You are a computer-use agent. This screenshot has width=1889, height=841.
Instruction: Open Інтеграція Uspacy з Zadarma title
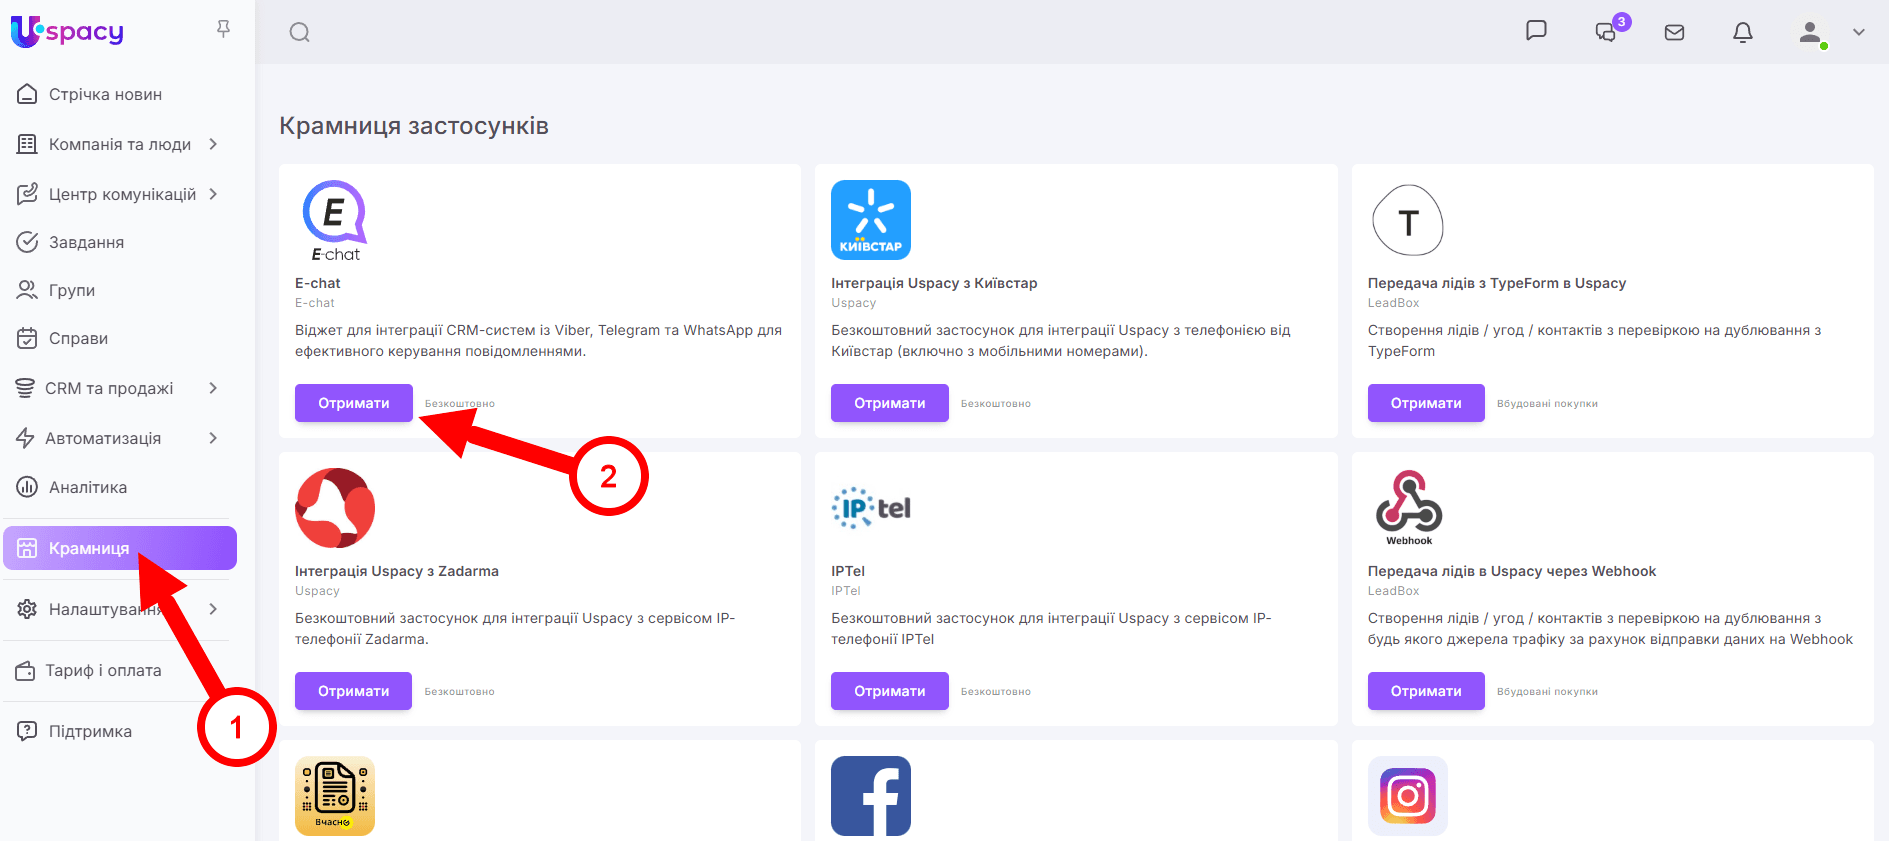click(397, 571)
